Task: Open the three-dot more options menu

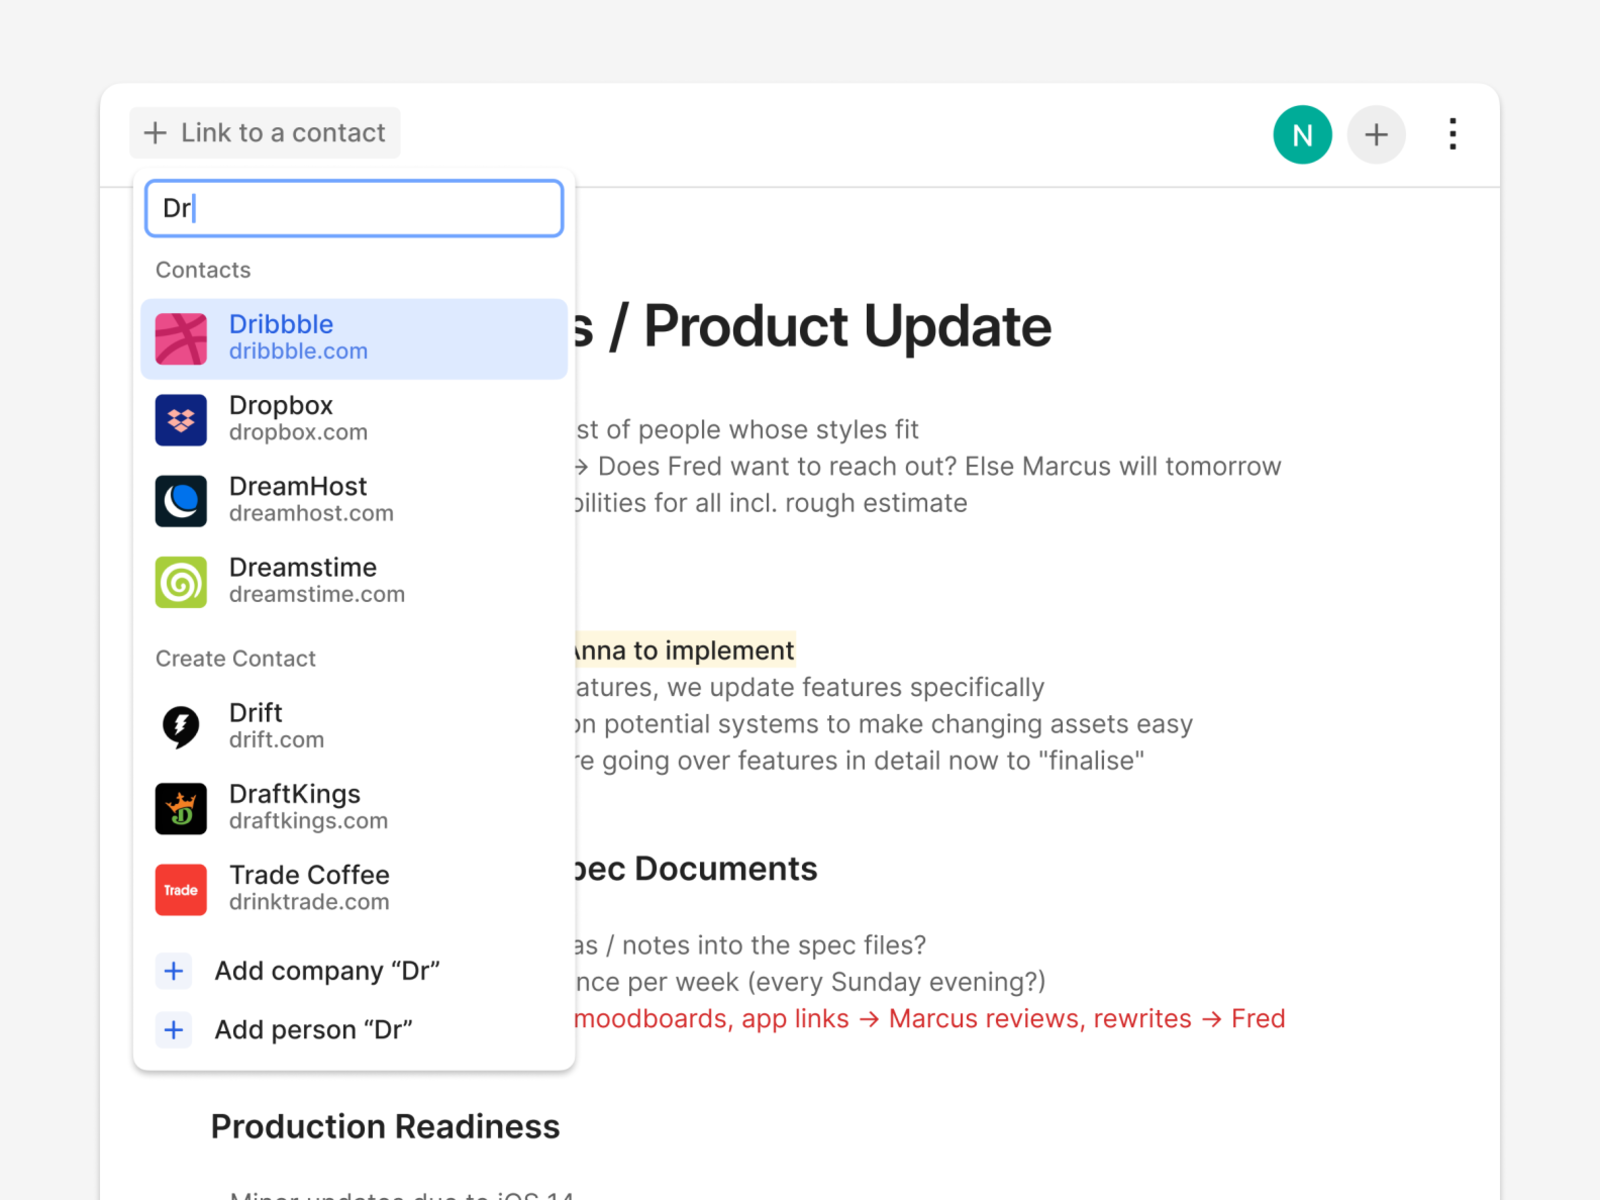Action: [x=1453, y=134]
